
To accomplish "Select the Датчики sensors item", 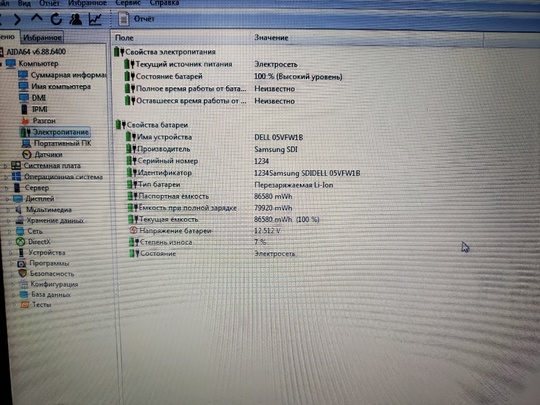I will [42, 154].
